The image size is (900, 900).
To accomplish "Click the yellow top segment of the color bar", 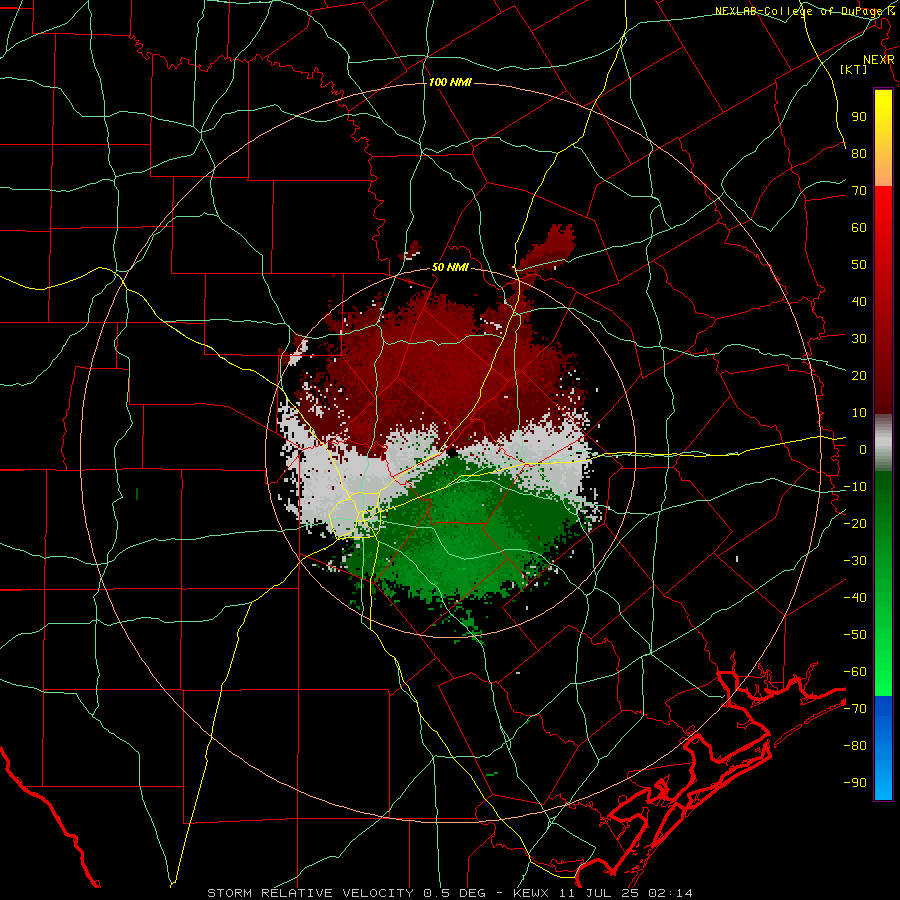I will [883, 138].
